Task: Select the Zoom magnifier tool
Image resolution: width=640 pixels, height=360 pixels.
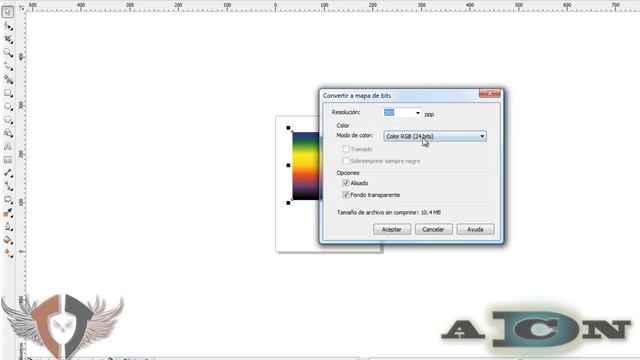Action: pyautogui.click(x=8, y=53)
